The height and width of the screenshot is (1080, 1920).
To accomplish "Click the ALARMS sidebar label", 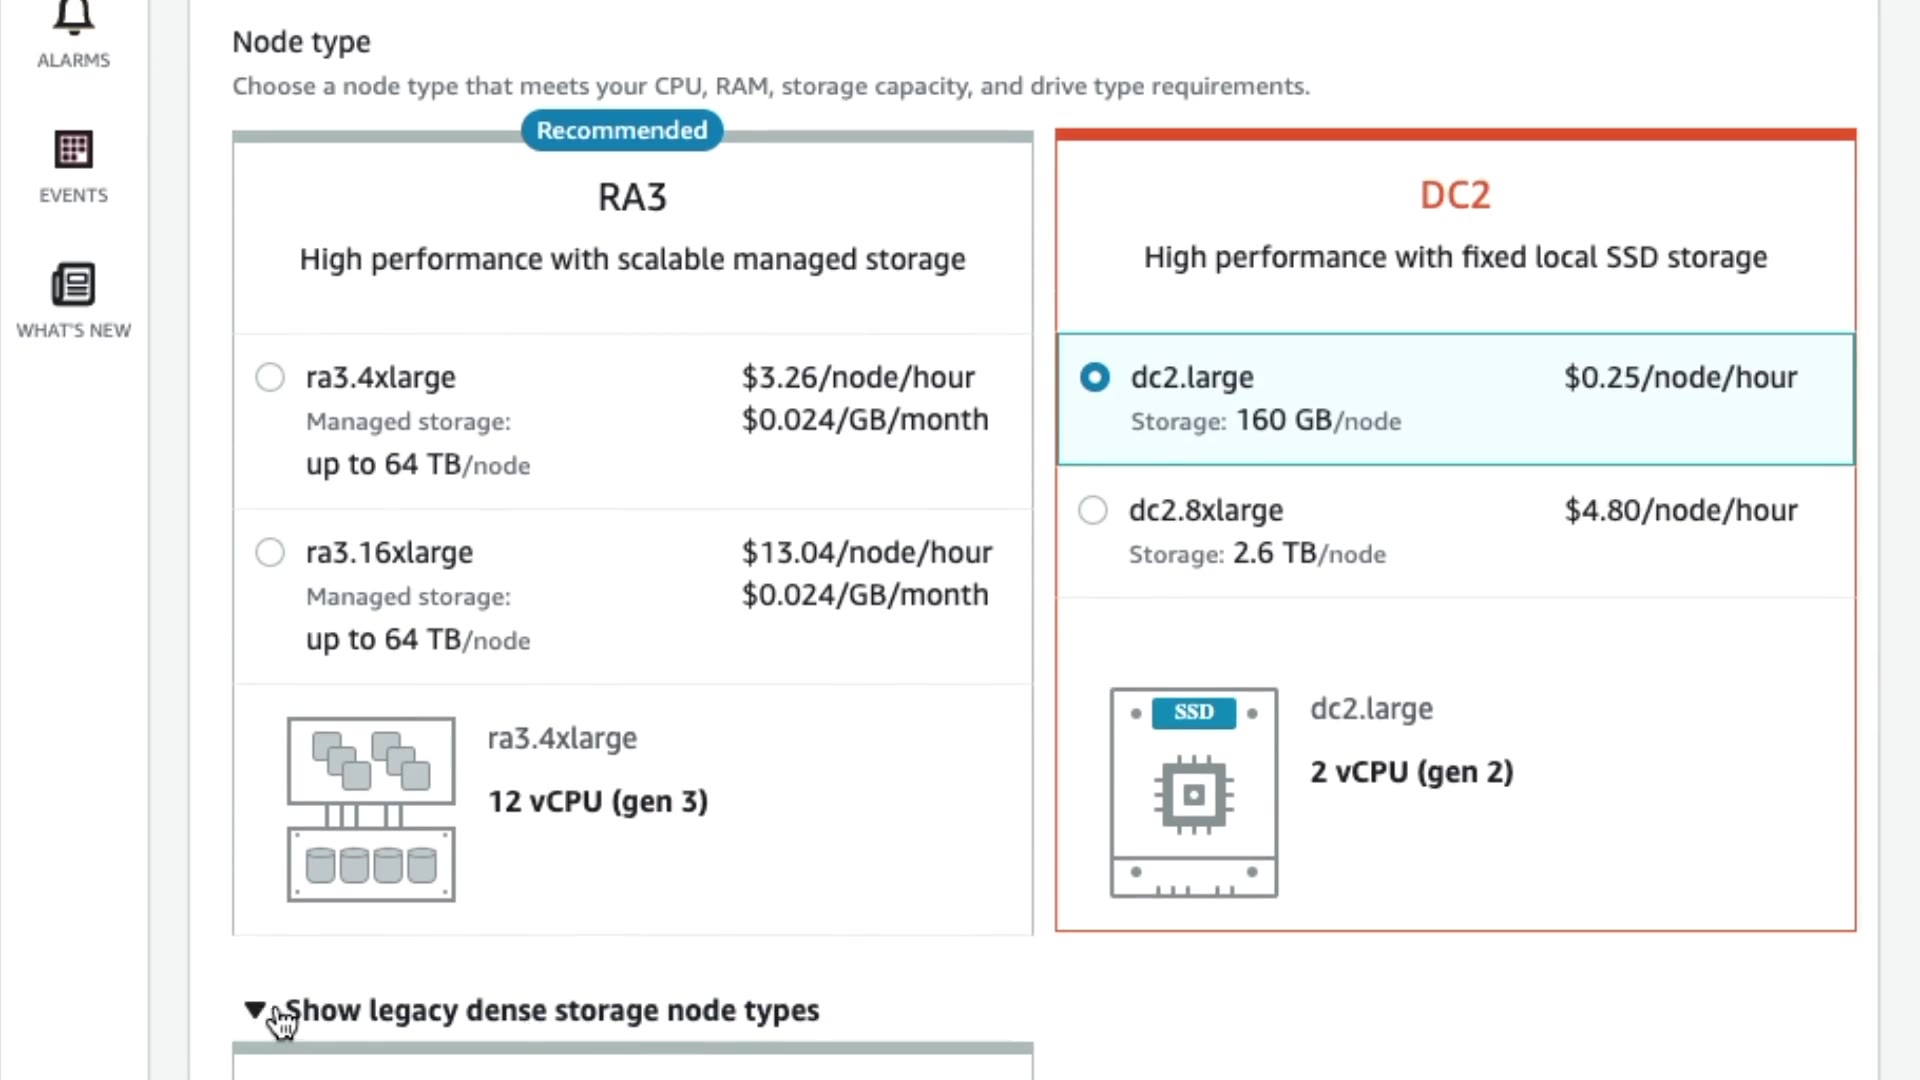I will point(73,60).
